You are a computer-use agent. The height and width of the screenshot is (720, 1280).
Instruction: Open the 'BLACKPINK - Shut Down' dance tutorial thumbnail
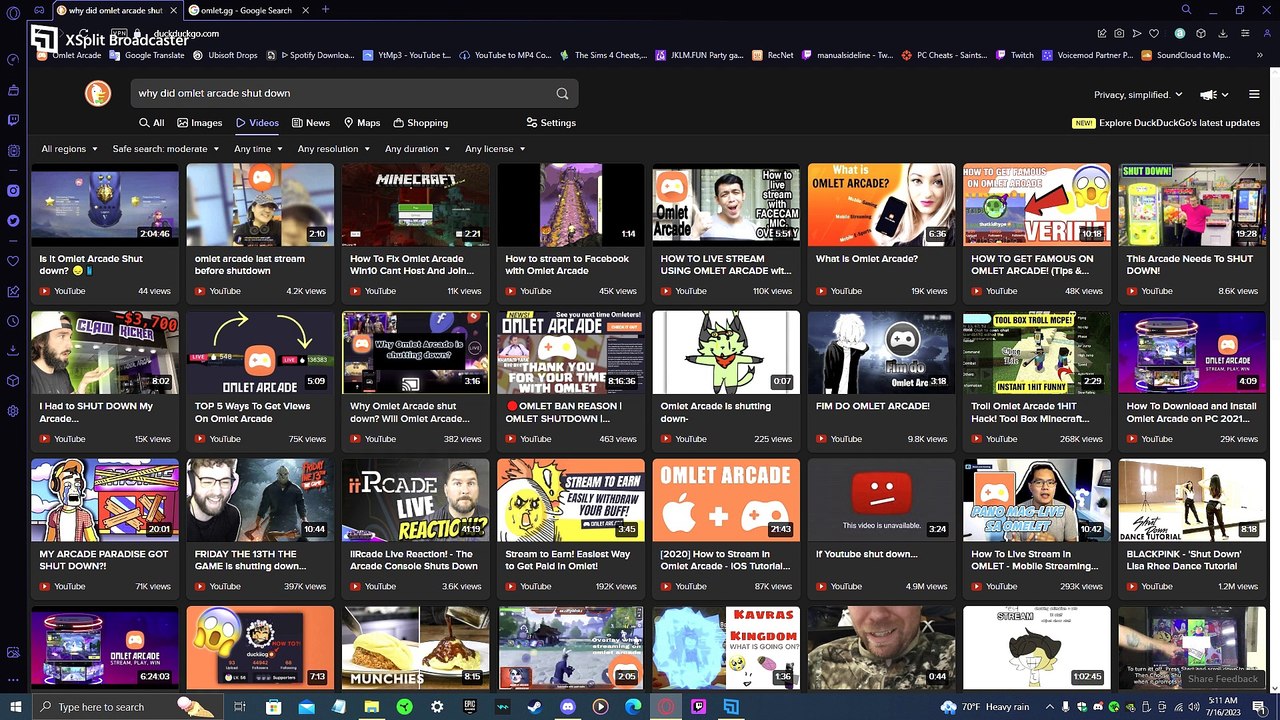click(x=1192, y=500)
